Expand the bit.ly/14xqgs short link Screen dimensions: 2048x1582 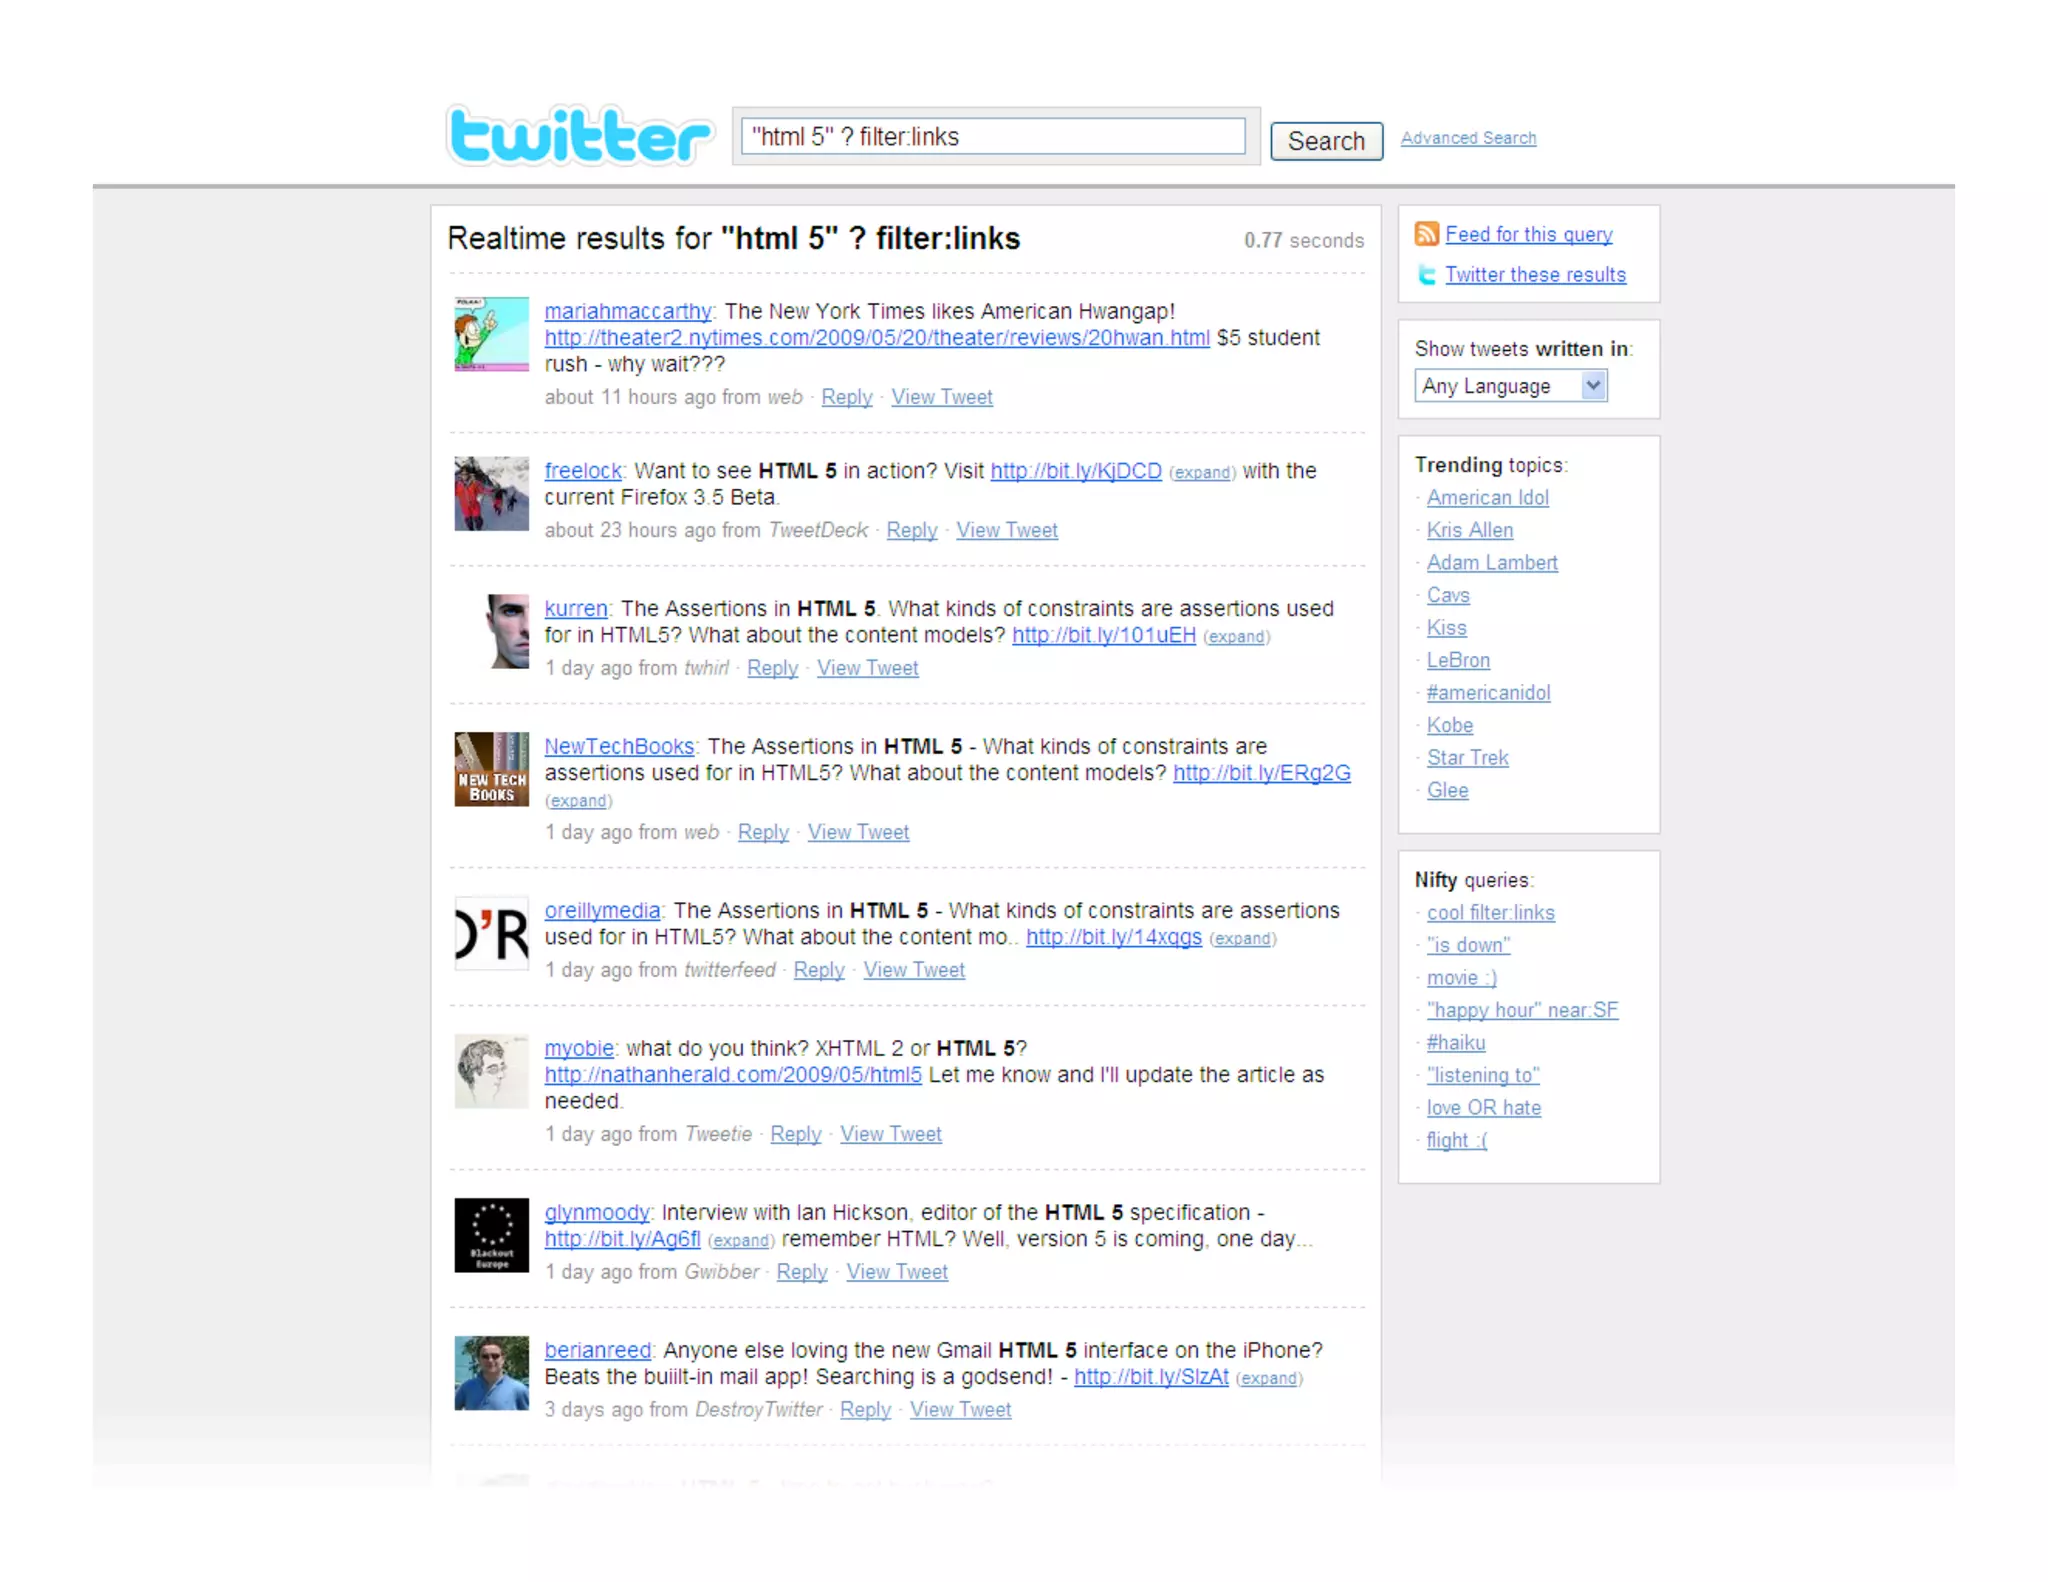tap(1242, 938)
